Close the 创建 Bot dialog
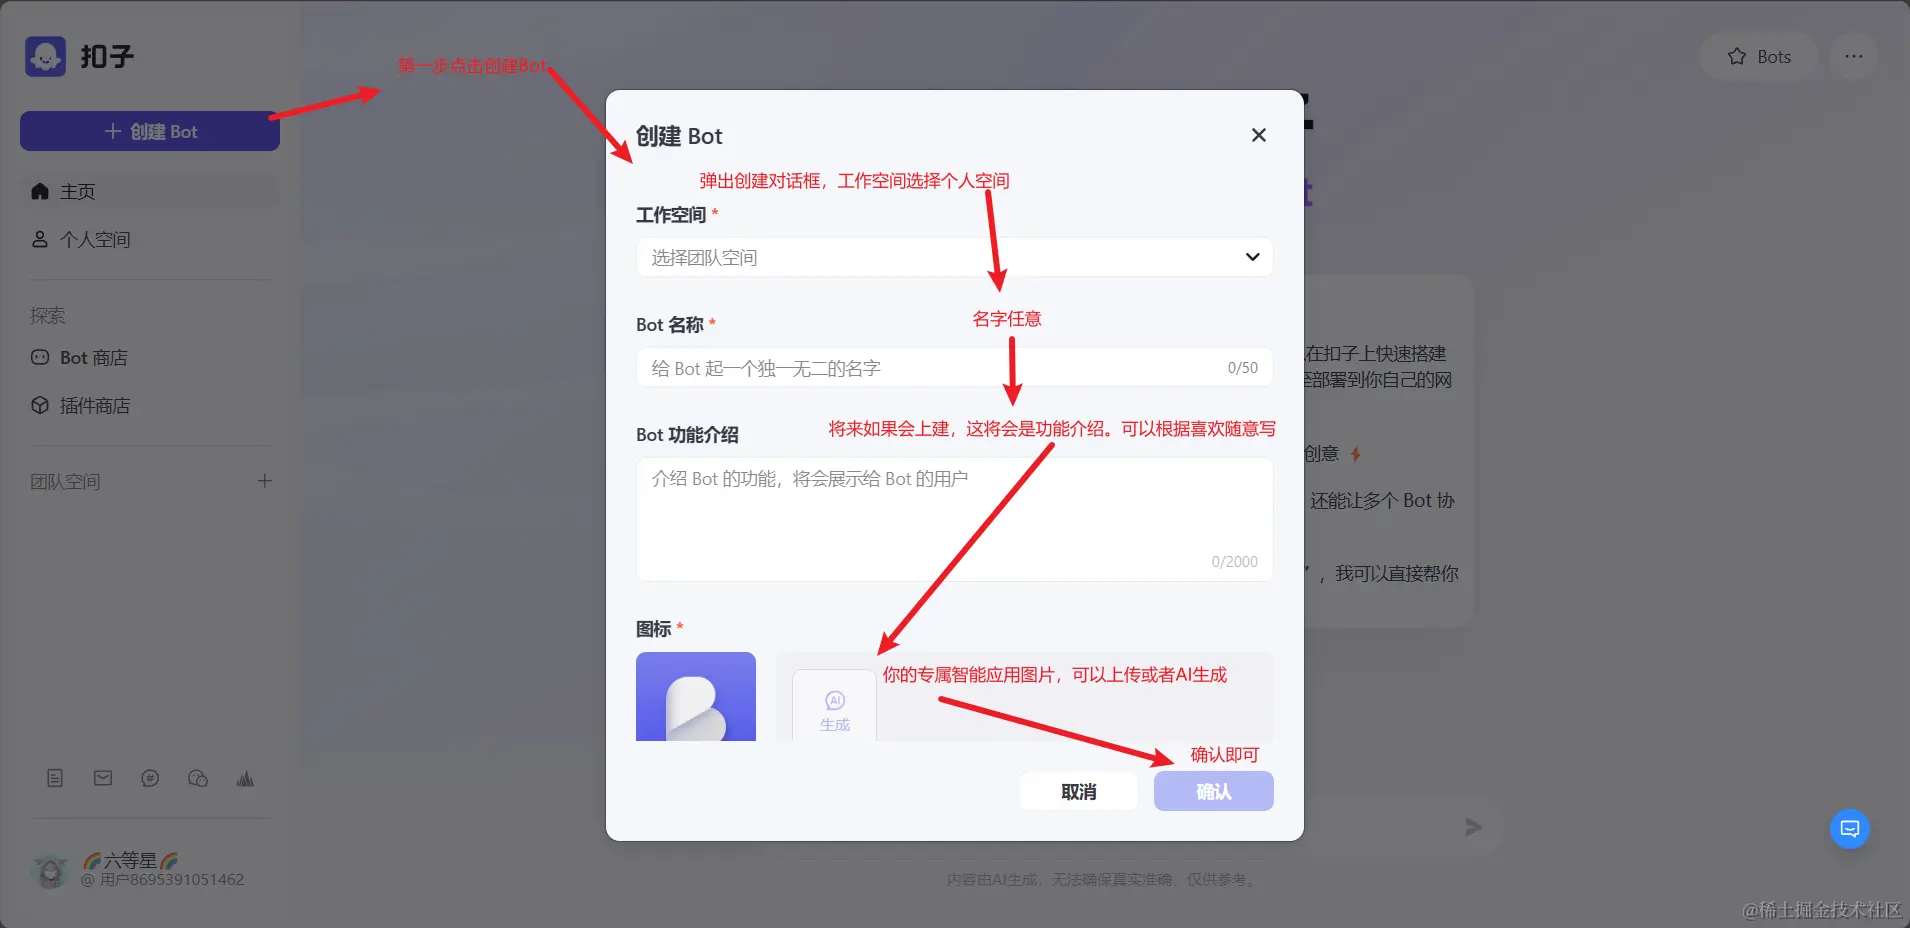The image size is (1910, 928). (x=1259, y=135)
